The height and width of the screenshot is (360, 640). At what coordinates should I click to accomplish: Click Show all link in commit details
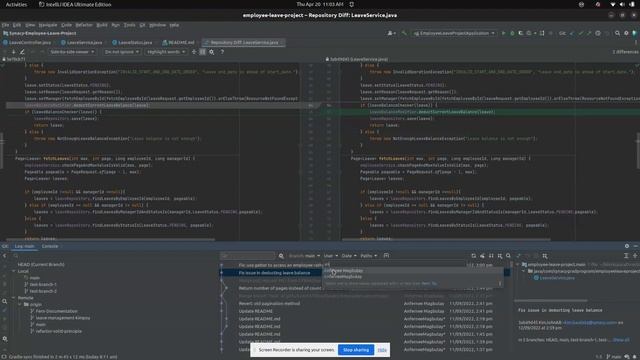pyautogui.click(x=621, y=340)
